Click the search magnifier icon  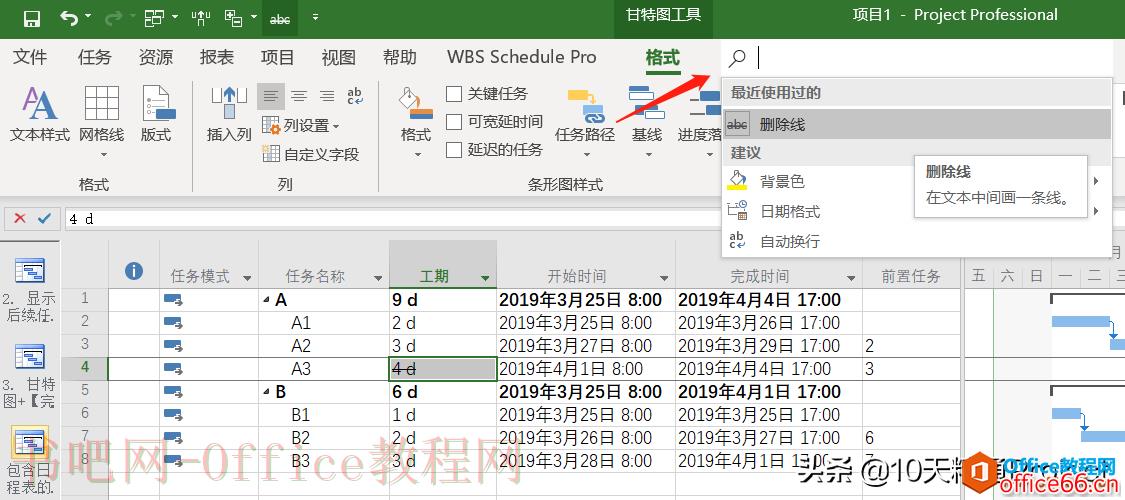737,57
